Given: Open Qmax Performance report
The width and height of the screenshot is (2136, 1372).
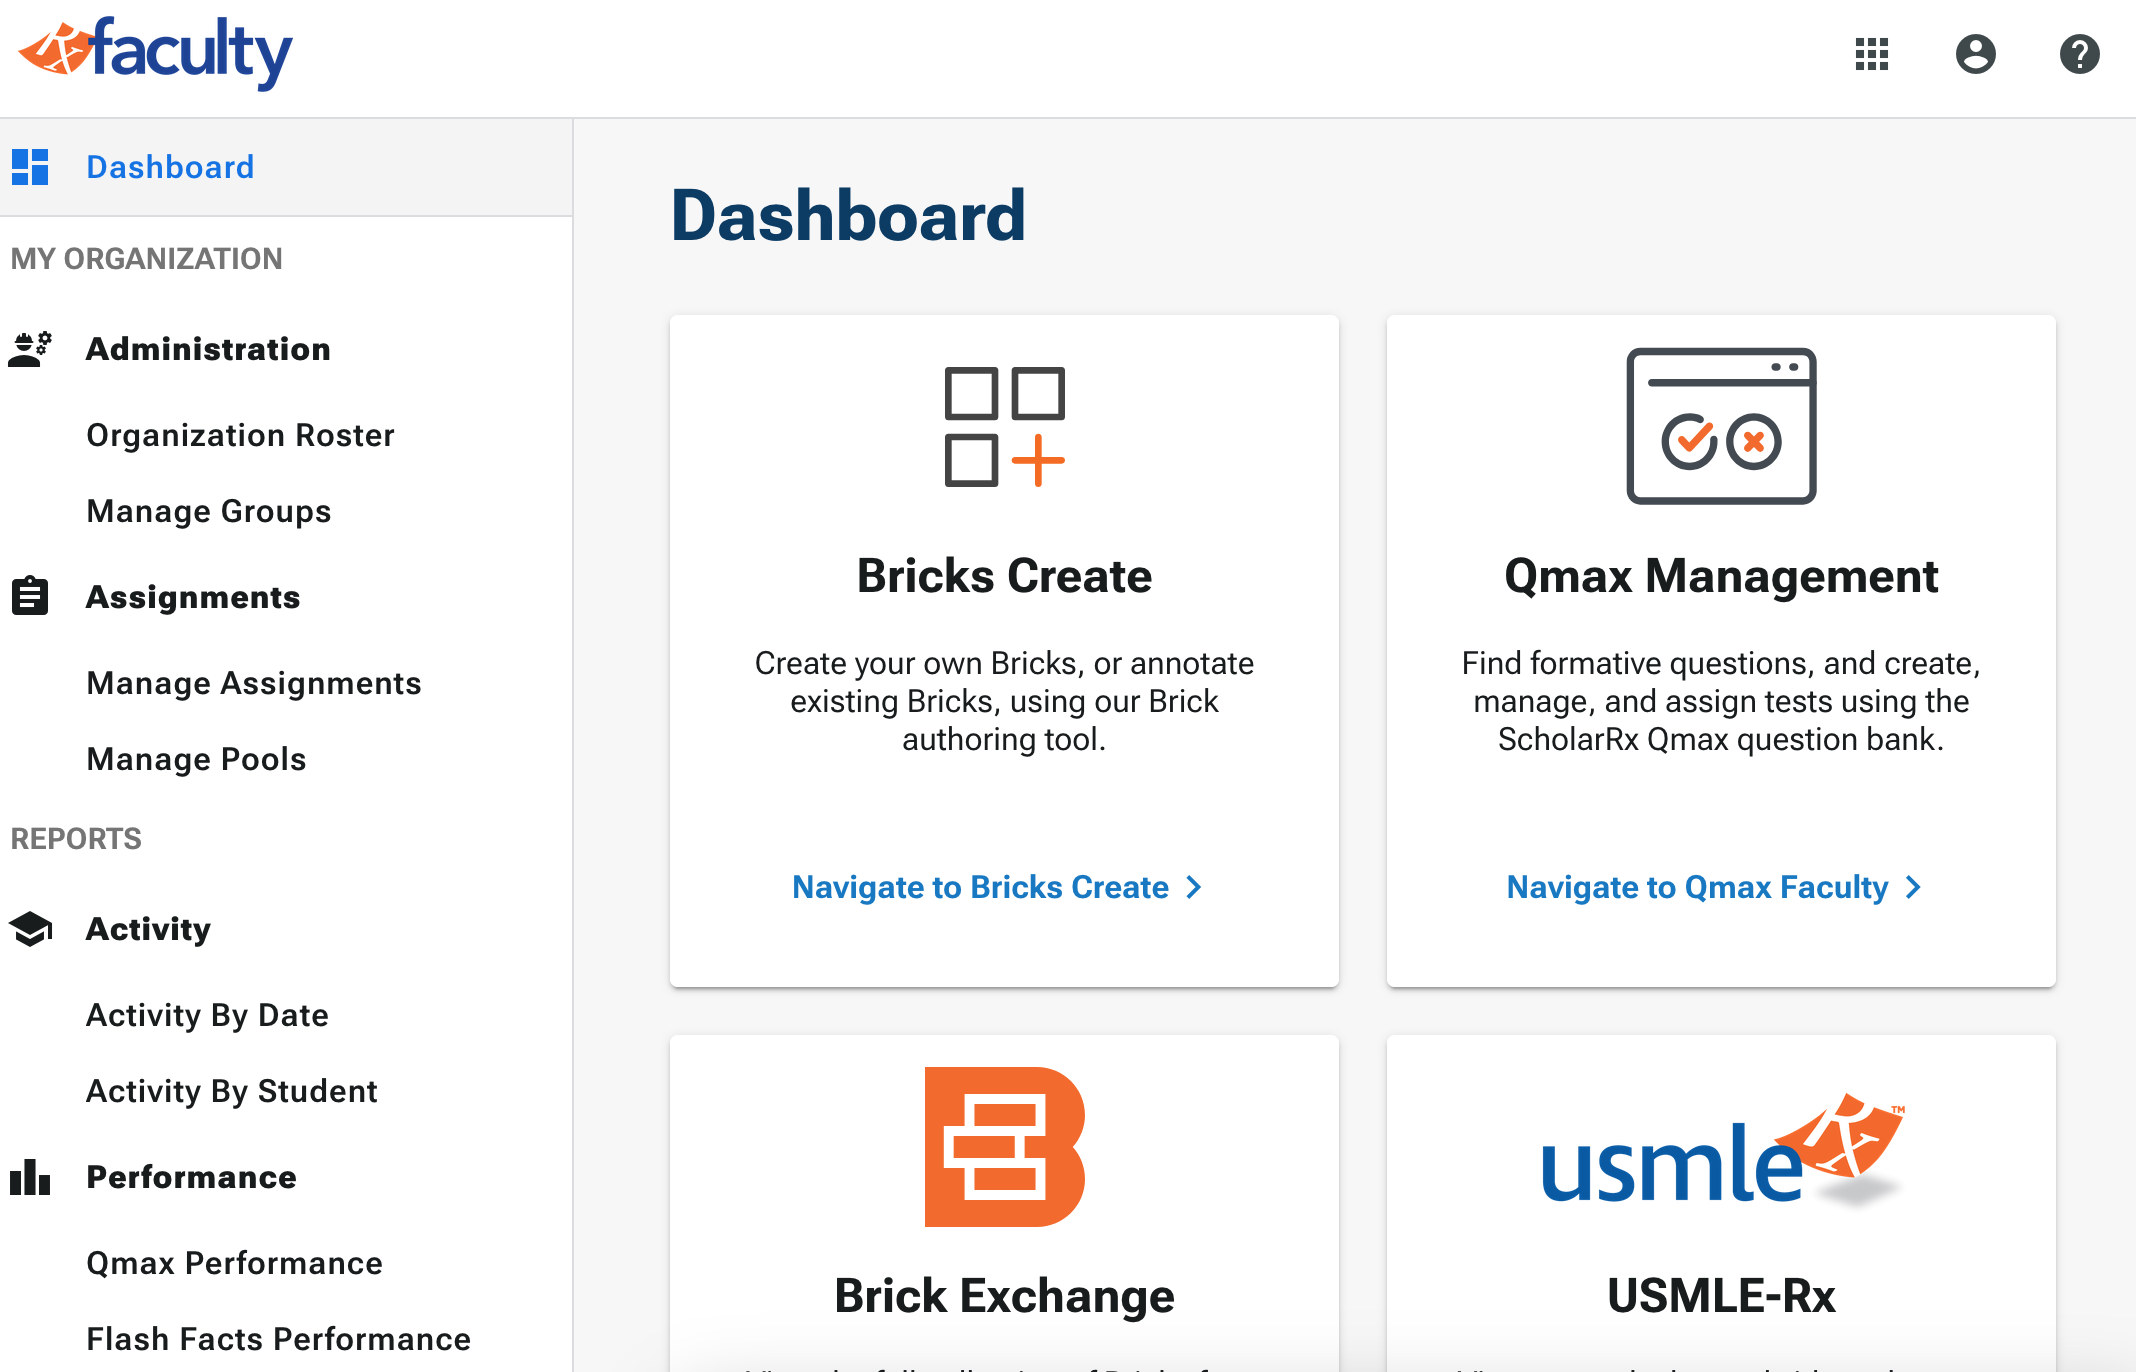Looking at the screenshot, I should 235,1263.
